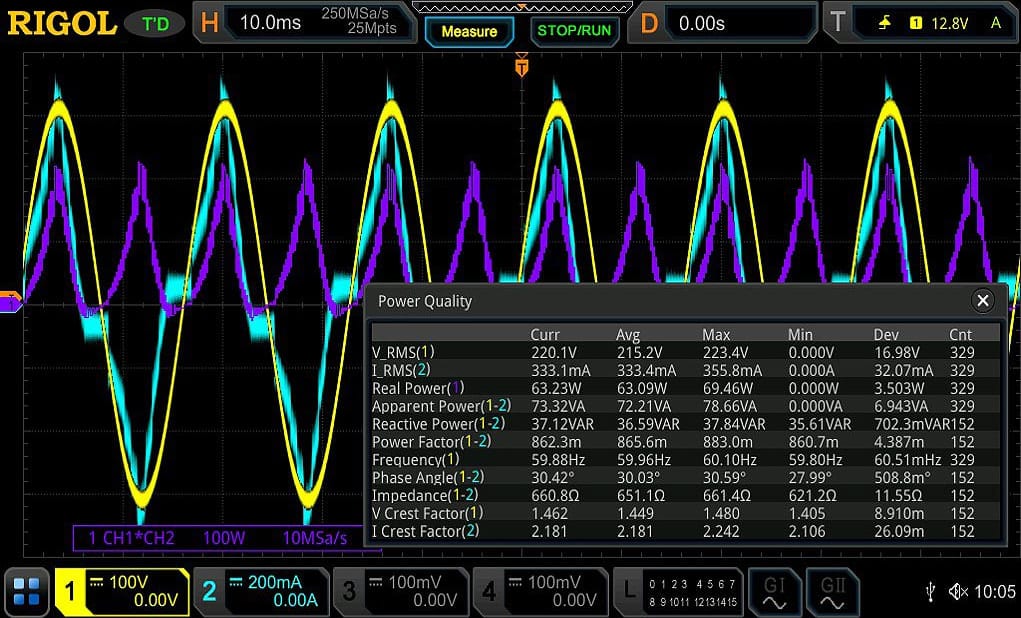The width and height of the screenshot is (1021, 618).
Task: Select the Phase Angle(1-2) row
Action: coord(685,478)
